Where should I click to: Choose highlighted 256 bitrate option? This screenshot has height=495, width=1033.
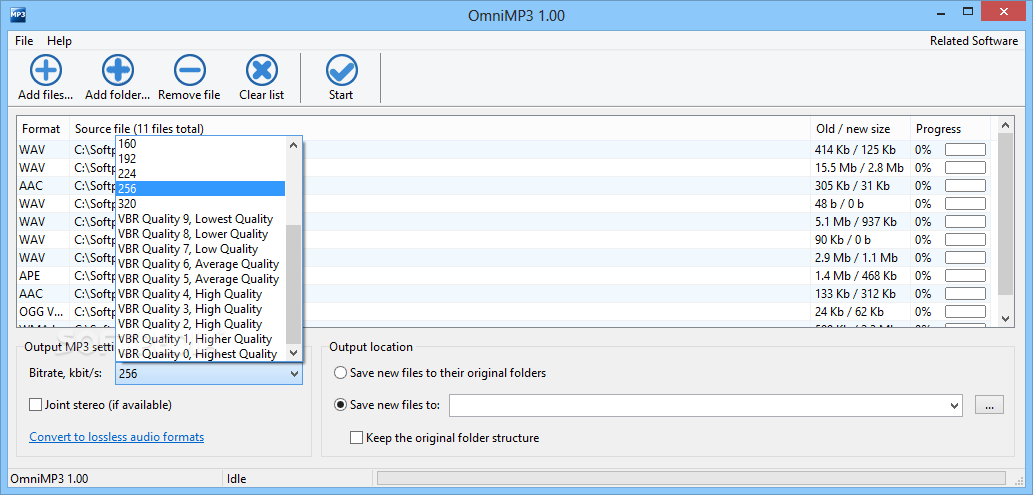click(200, 189)
